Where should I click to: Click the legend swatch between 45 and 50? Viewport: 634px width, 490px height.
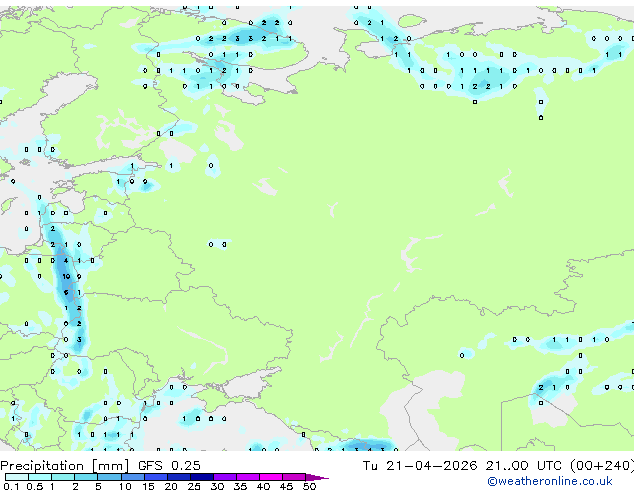(294, 477)
